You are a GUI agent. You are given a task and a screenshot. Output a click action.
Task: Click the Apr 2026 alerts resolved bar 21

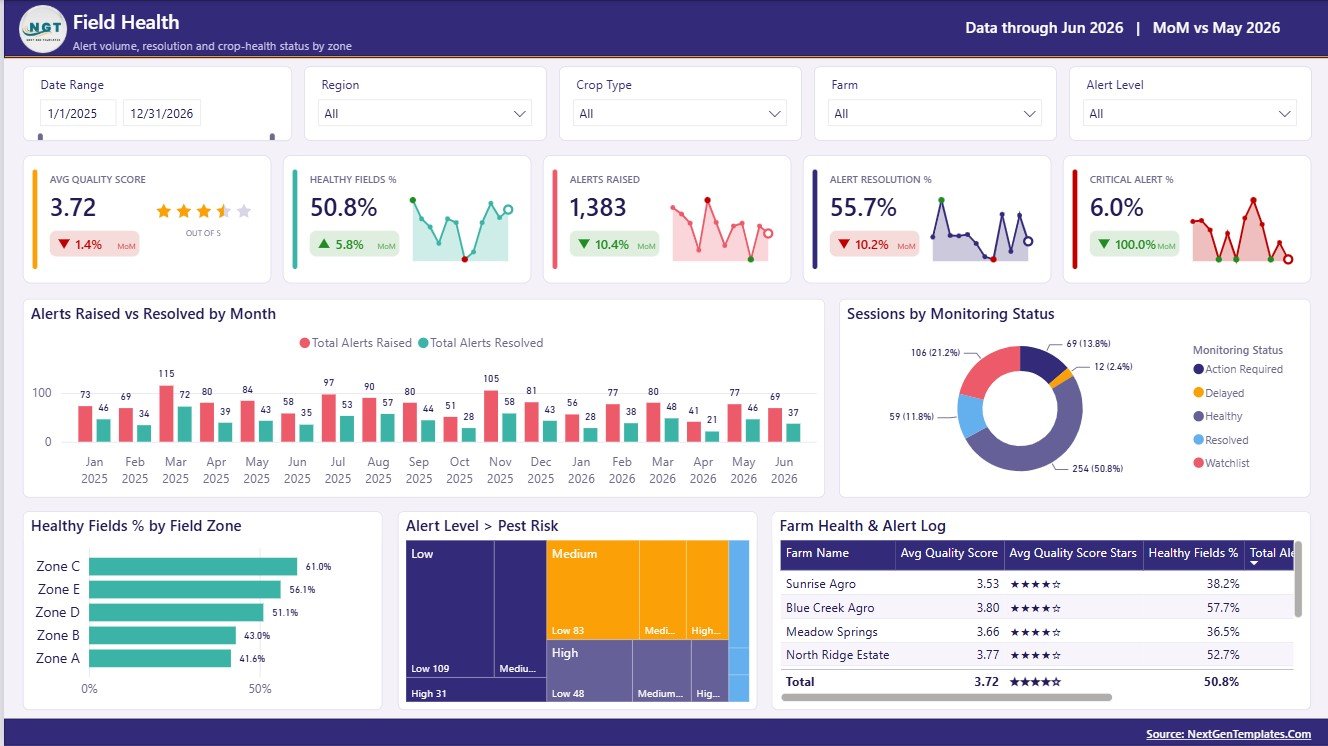click(x=712, y=436)
